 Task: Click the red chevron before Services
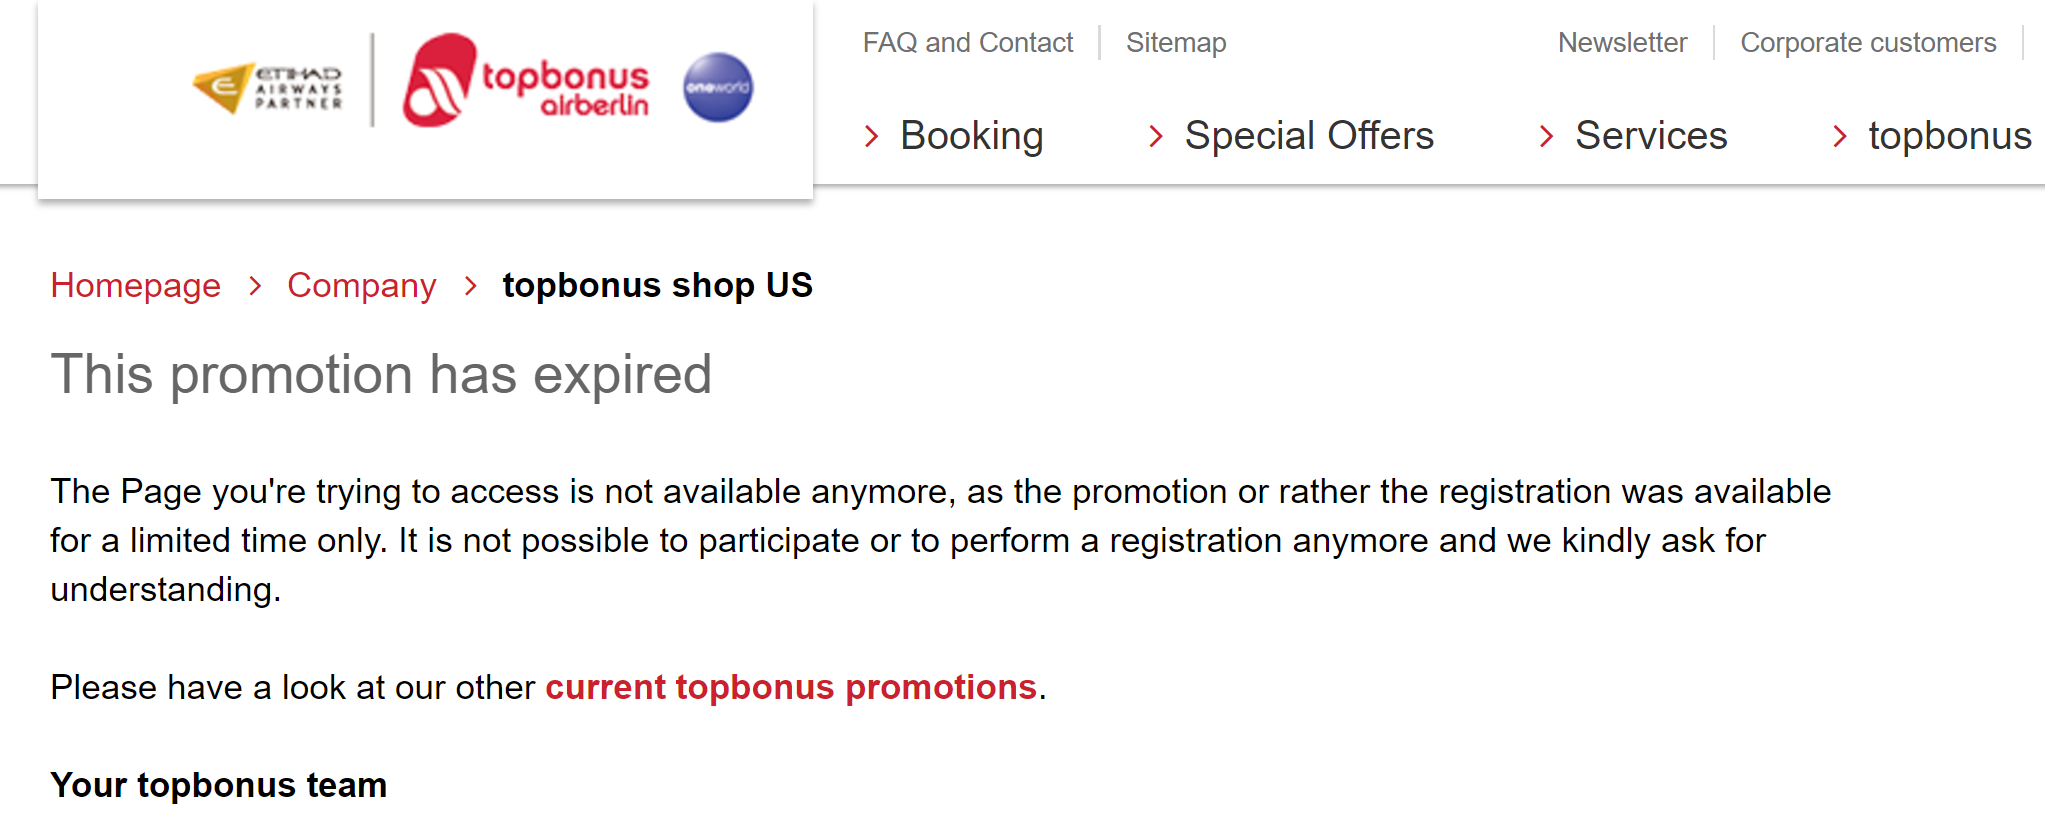tap(1546, 136)
